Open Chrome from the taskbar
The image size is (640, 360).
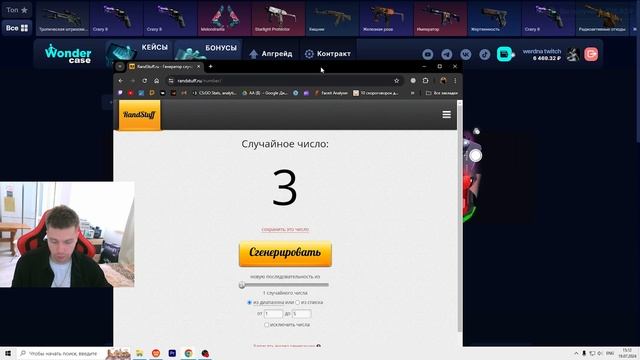[188, 353]
